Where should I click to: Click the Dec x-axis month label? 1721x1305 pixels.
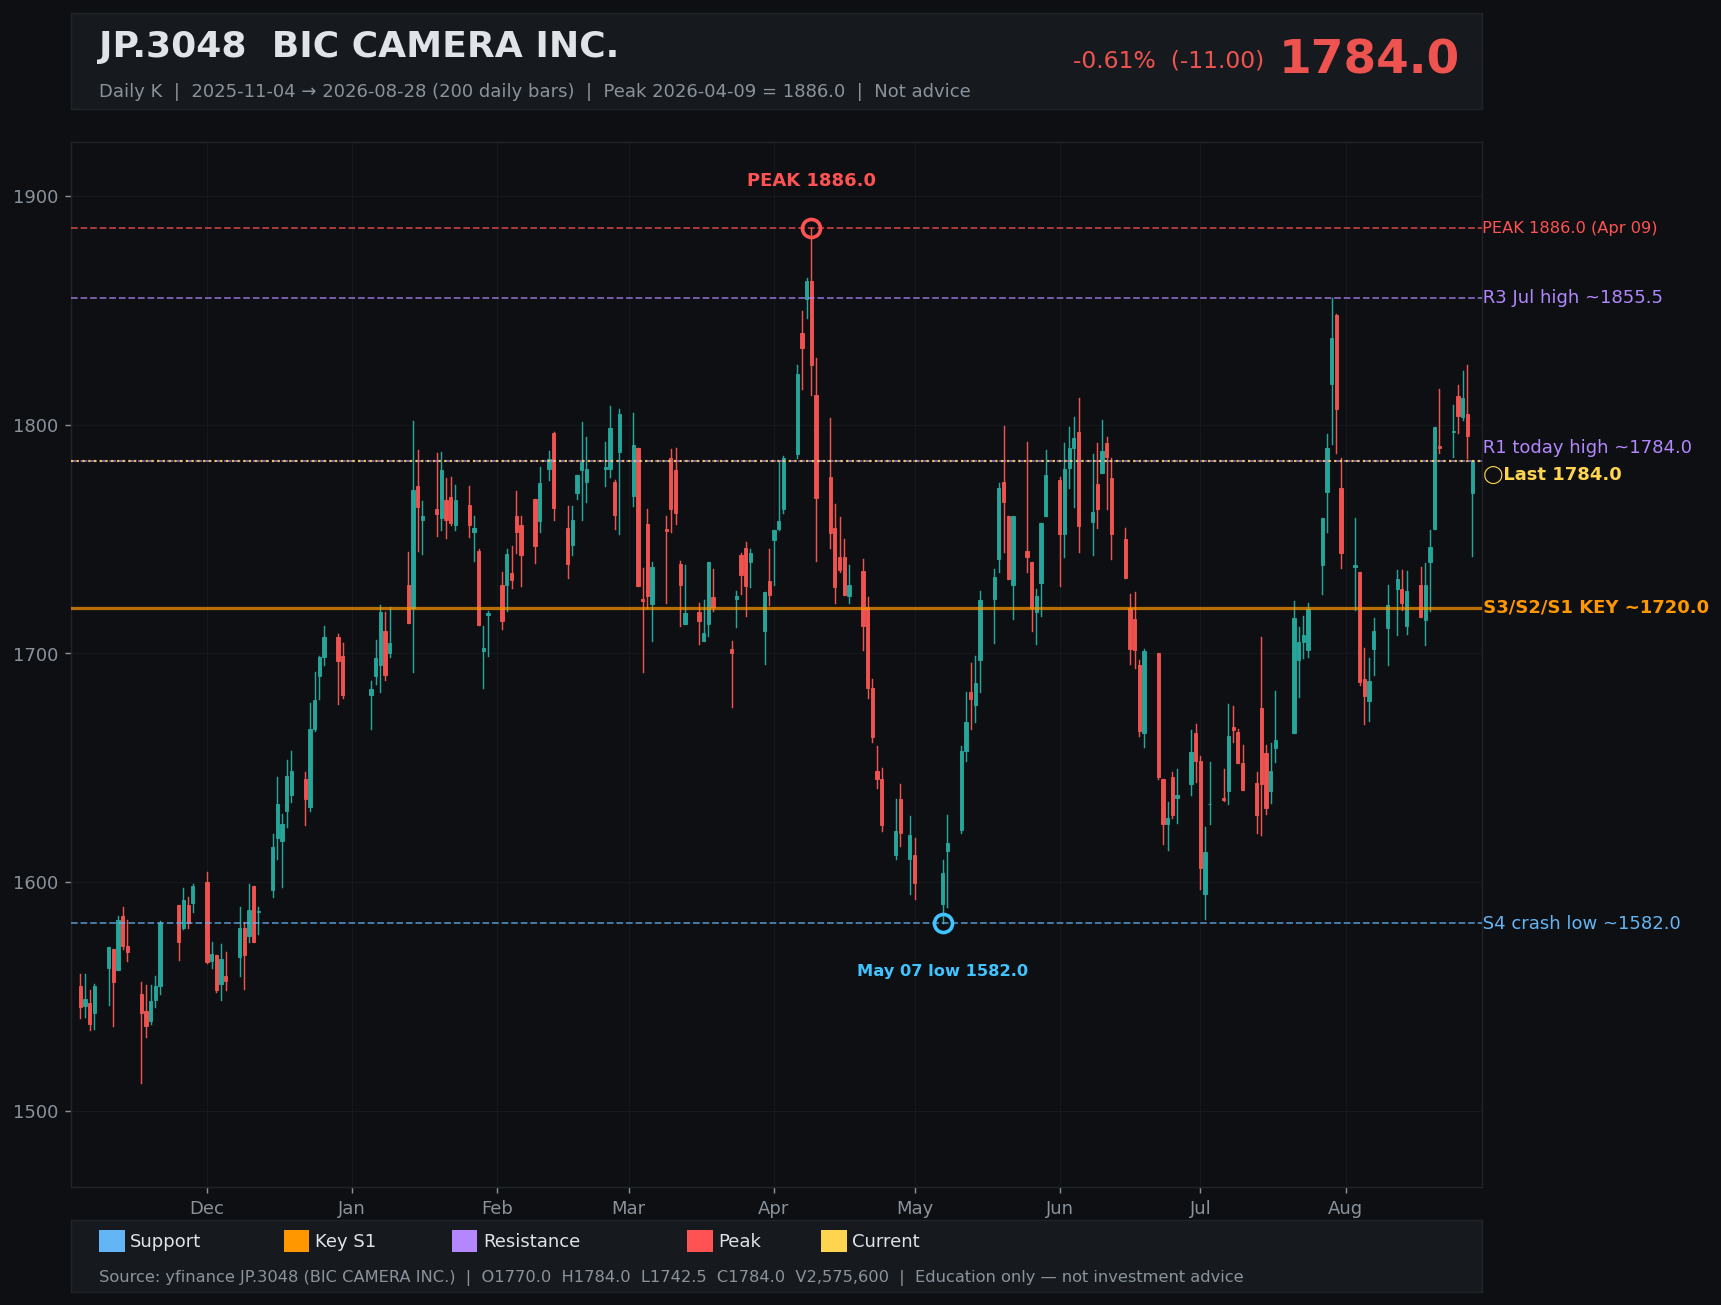[x=207, y=1208]
